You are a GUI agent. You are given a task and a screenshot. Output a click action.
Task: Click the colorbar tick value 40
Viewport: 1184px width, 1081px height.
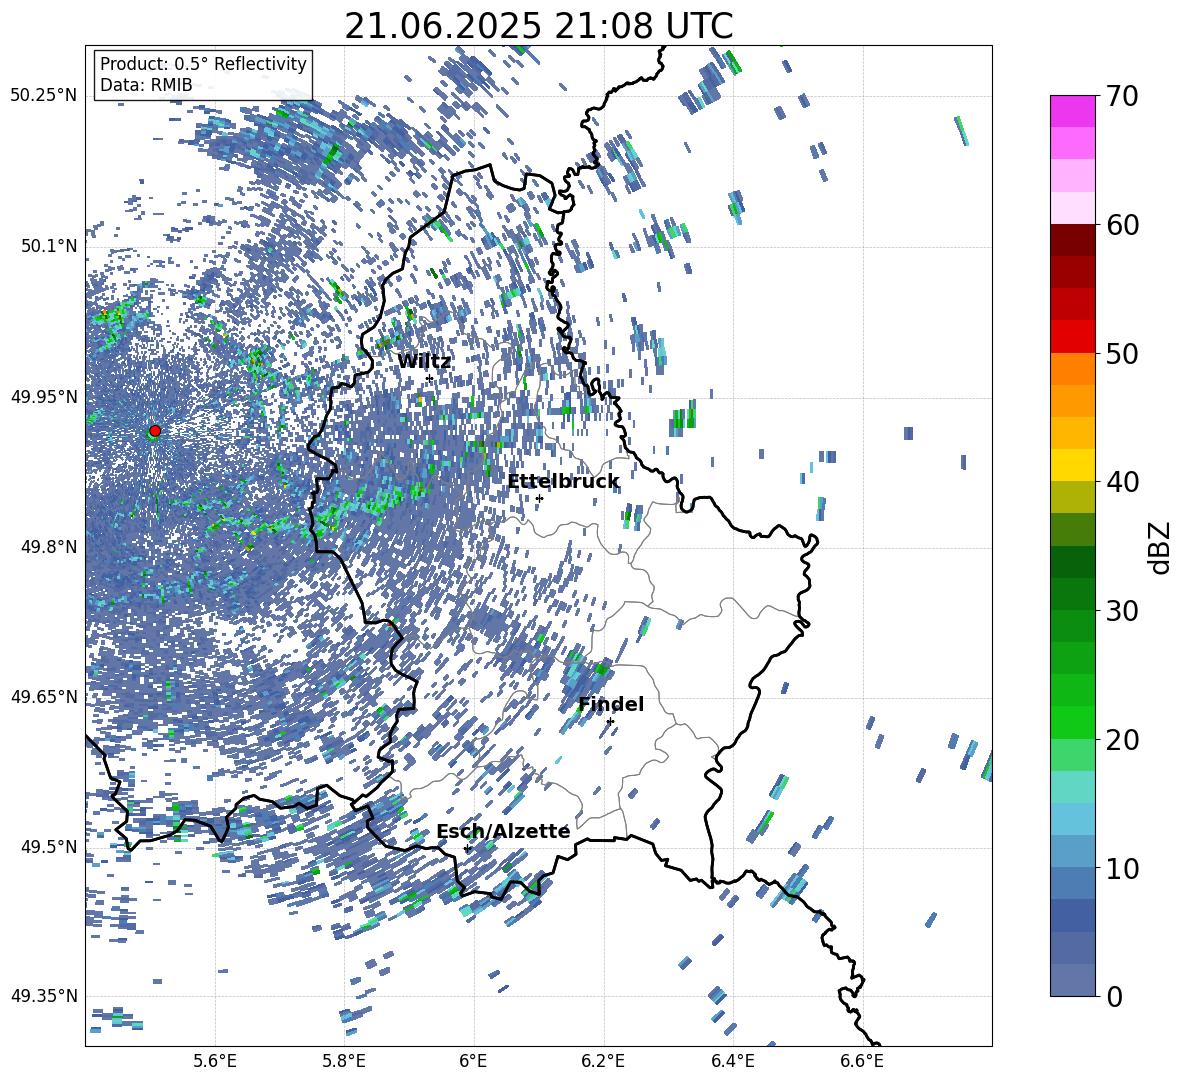coord(1122,482)
